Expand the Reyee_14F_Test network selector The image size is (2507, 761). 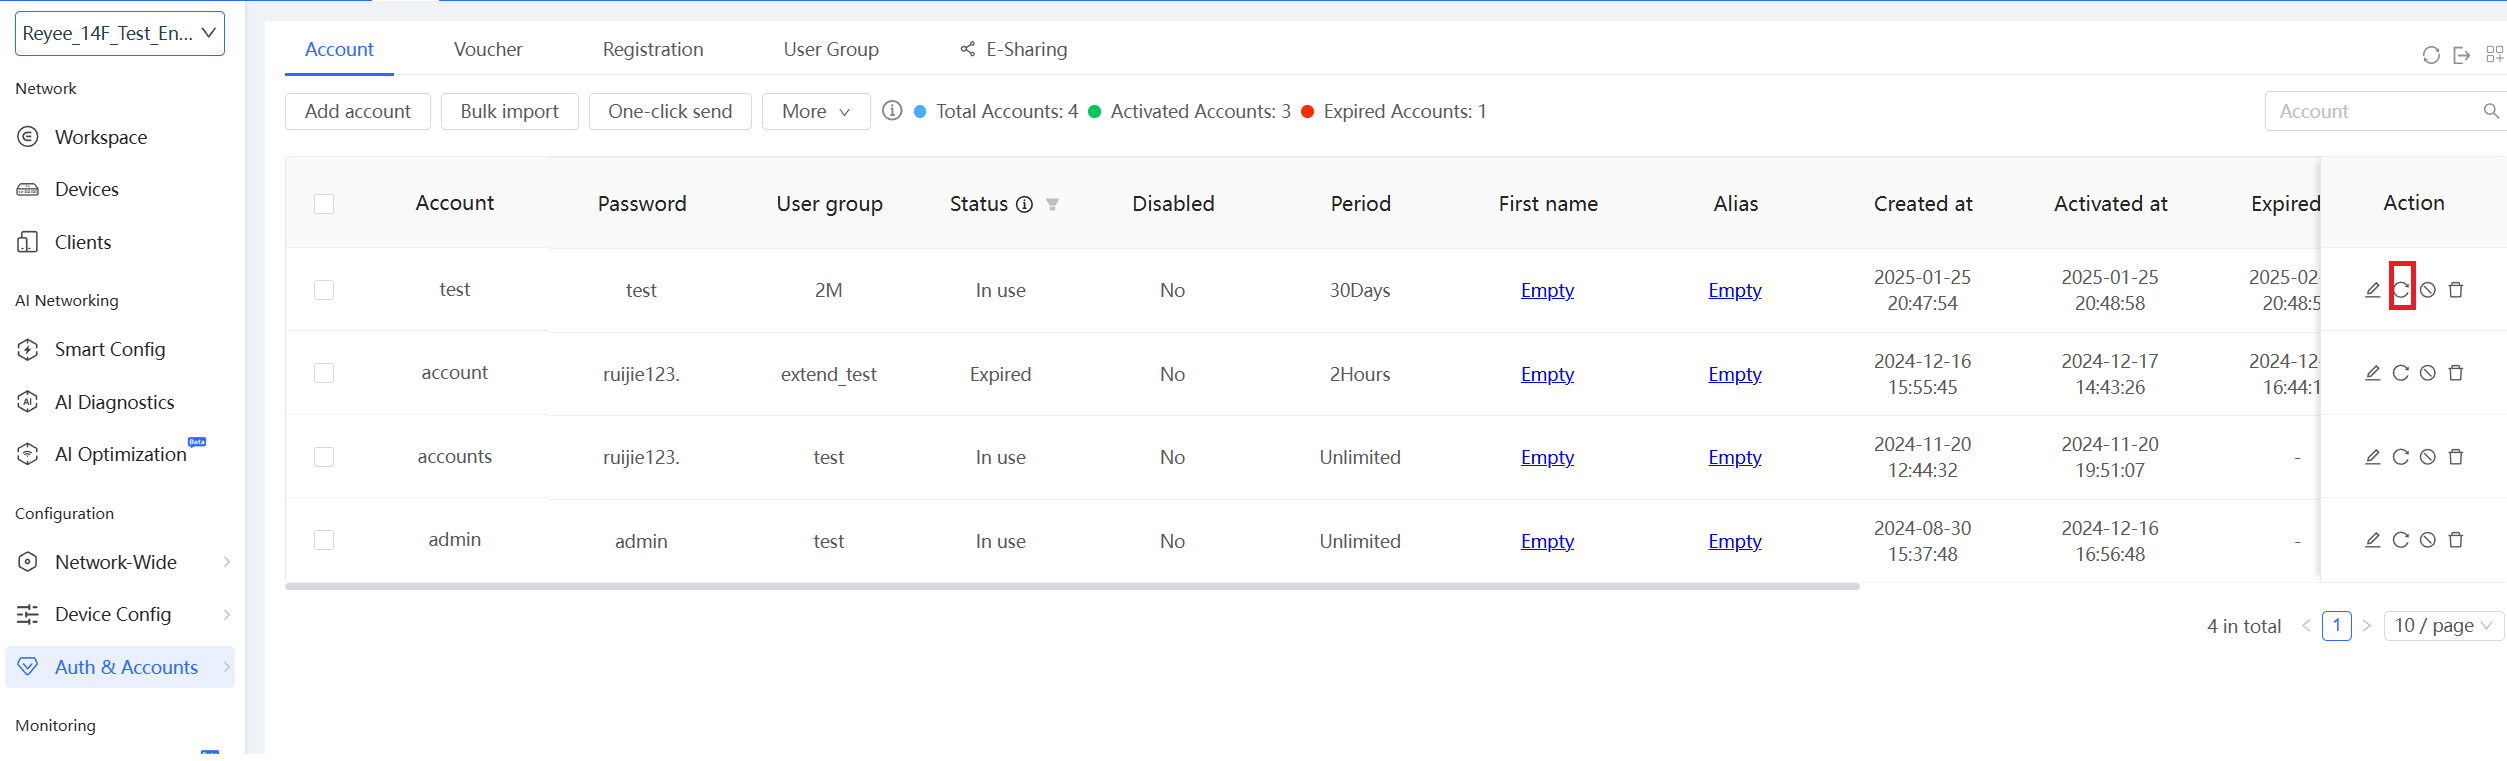coord(120,33)
